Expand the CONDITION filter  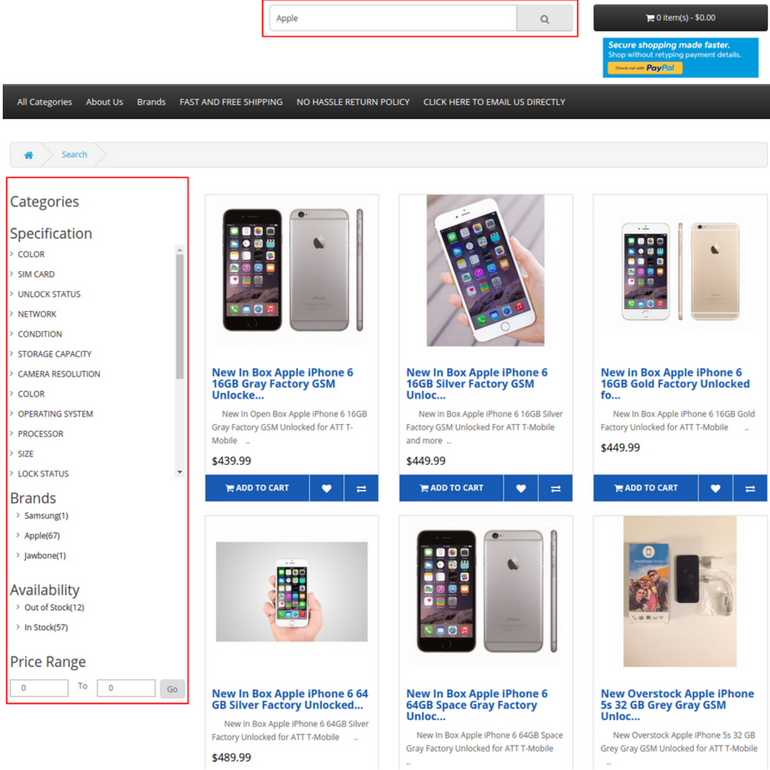click(40, 334)
